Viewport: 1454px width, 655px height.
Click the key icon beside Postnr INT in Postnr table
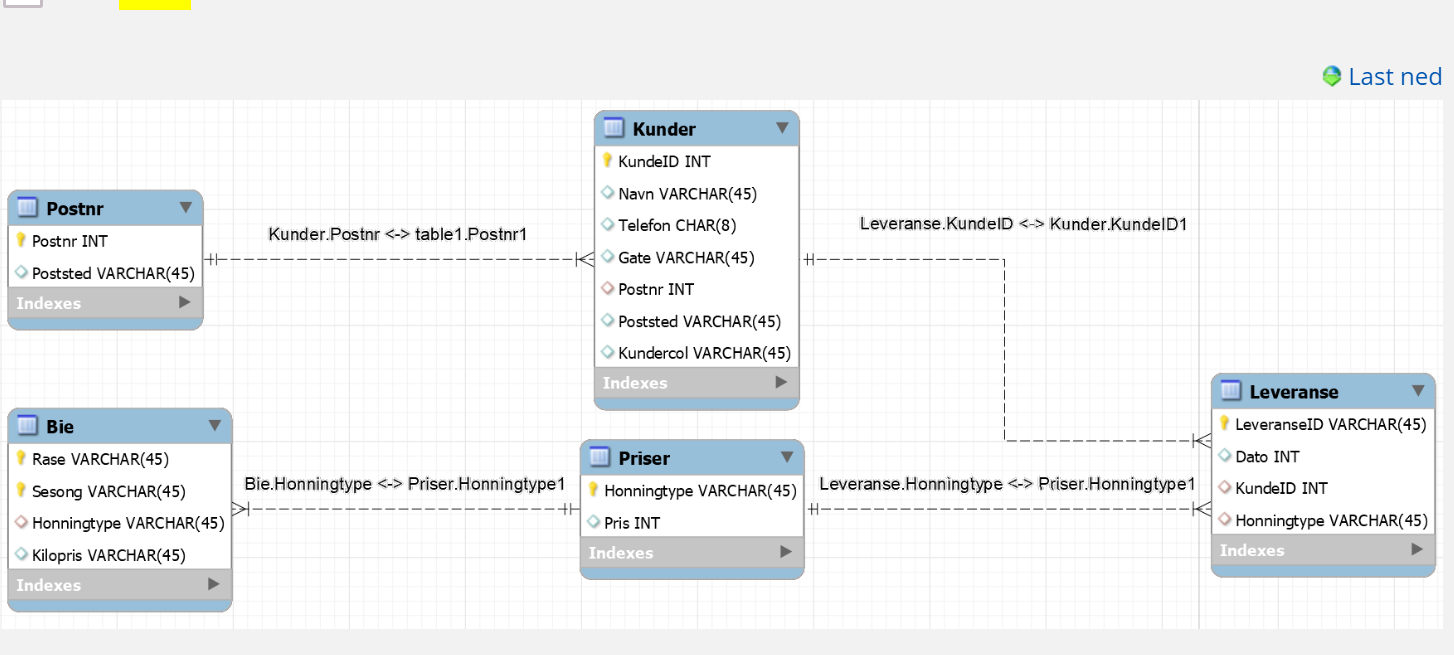click(x=21, y=241)
